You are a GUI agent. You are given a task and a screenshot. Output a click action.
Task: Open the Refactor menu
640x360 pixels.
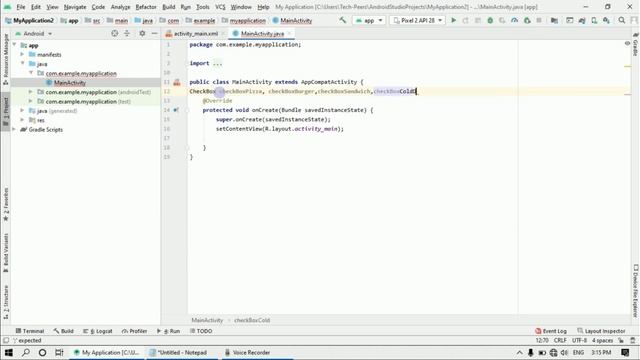point(146,7)
